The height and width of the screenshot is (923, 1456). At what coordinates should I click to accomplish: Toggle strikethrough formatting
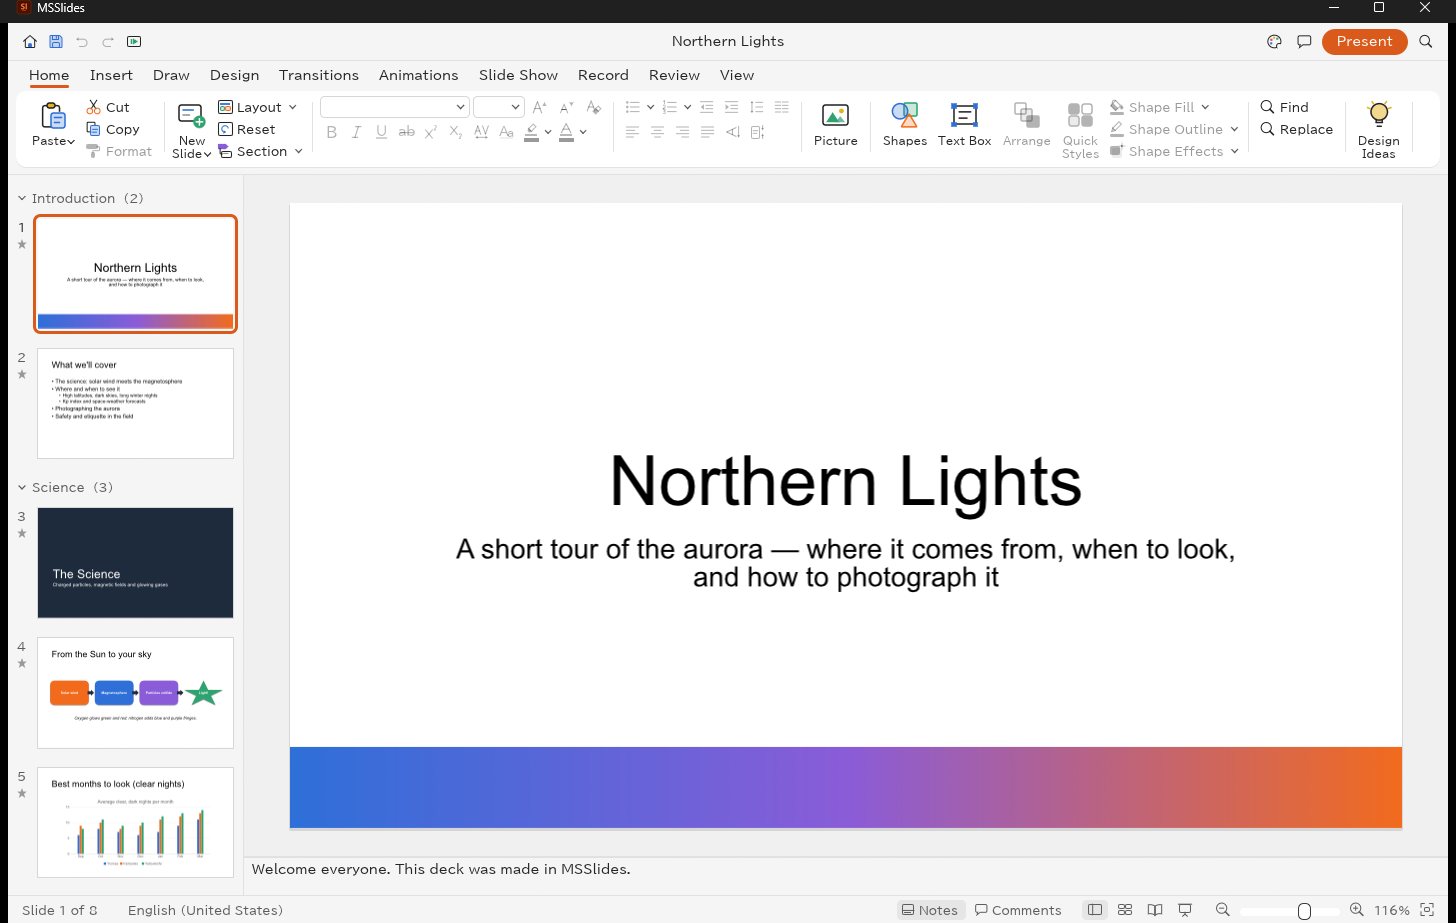pos(406,132)
